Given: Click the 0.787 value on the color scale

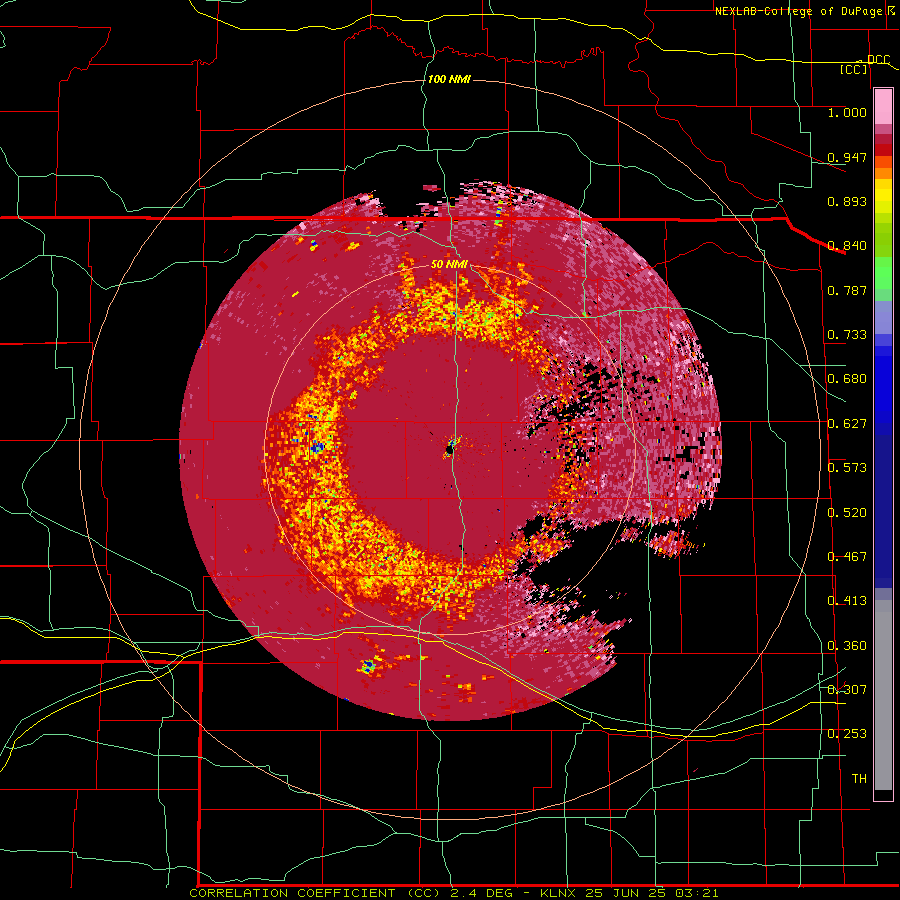Looking at the screenshot, I should 847,290.
